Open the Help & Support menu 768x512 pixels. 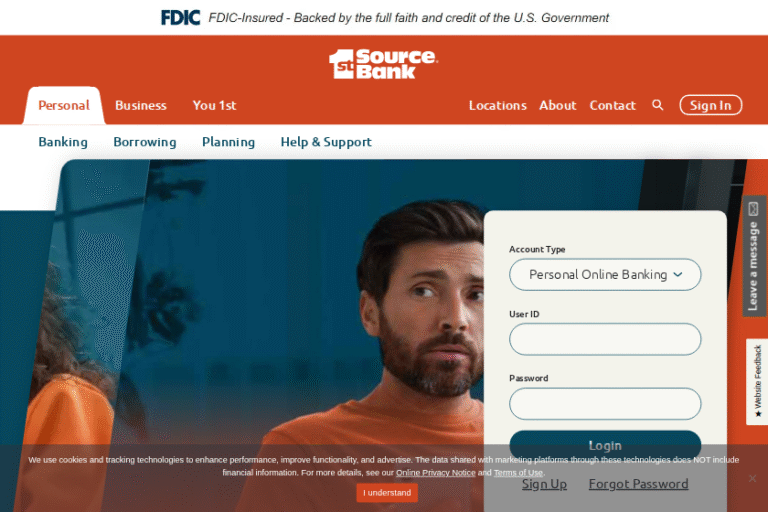point(326,142)
